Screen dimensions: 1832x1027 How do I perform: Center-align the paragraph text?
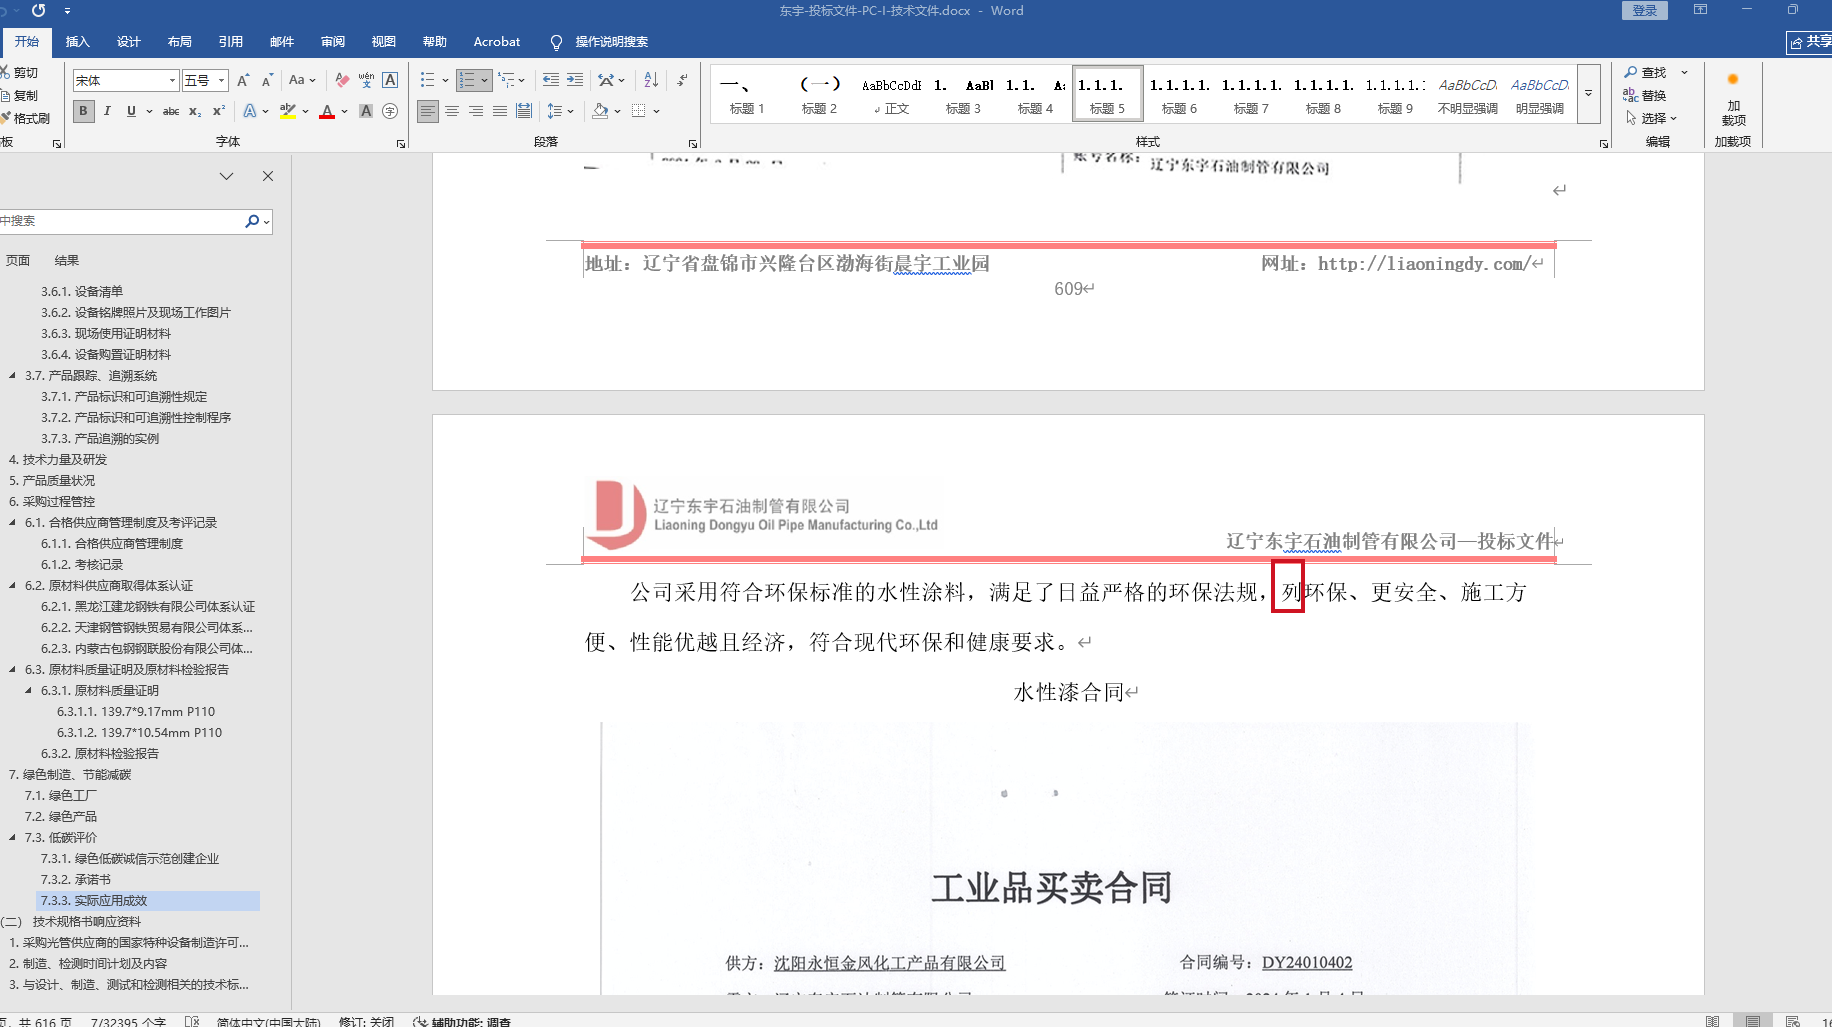click(452, 111)
